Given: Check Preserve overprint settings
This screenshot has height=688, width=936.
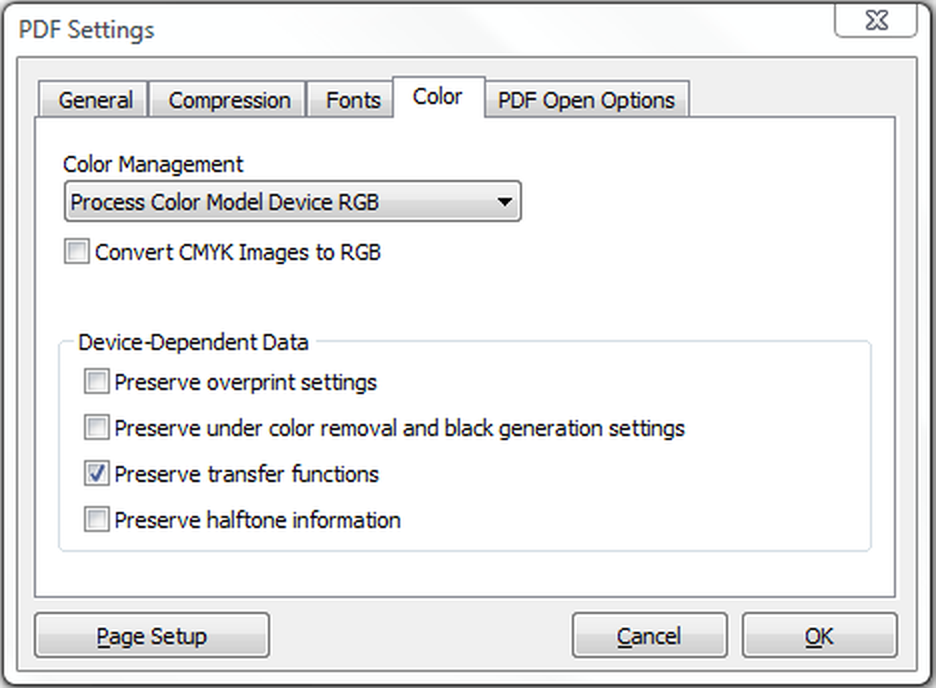Looking at the screenshot, I should (97, 382).
